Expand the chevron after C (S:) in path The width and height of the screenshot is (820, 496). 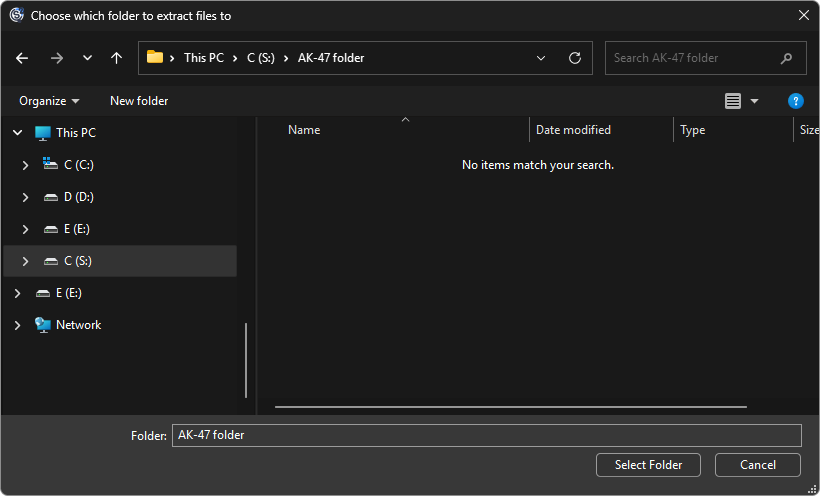coord(286,58)
